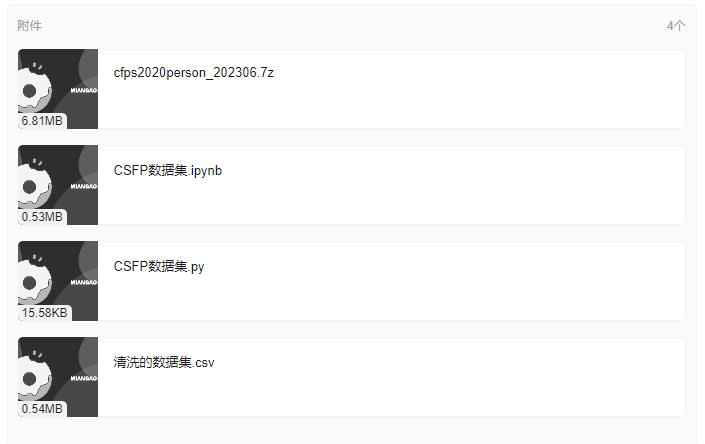Click the 0.53MB size badge
The height and width of the screenshot is (444, 705).
point(42,217)
